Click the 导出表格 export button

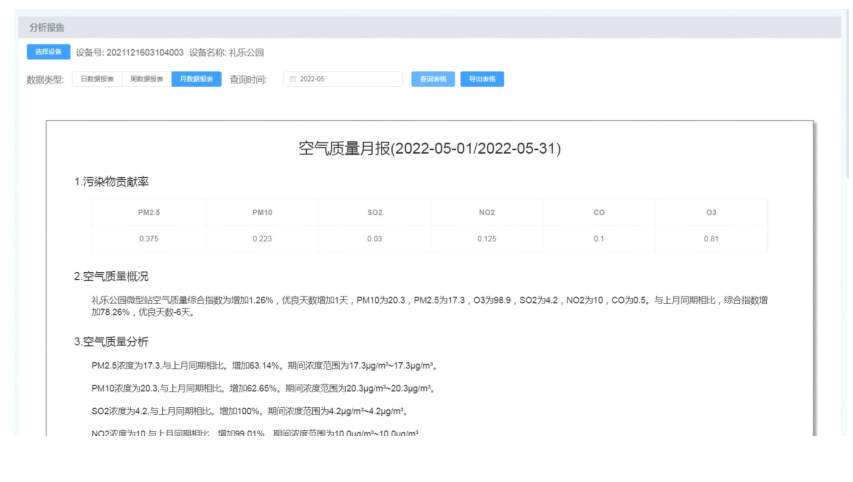[481, 80]
